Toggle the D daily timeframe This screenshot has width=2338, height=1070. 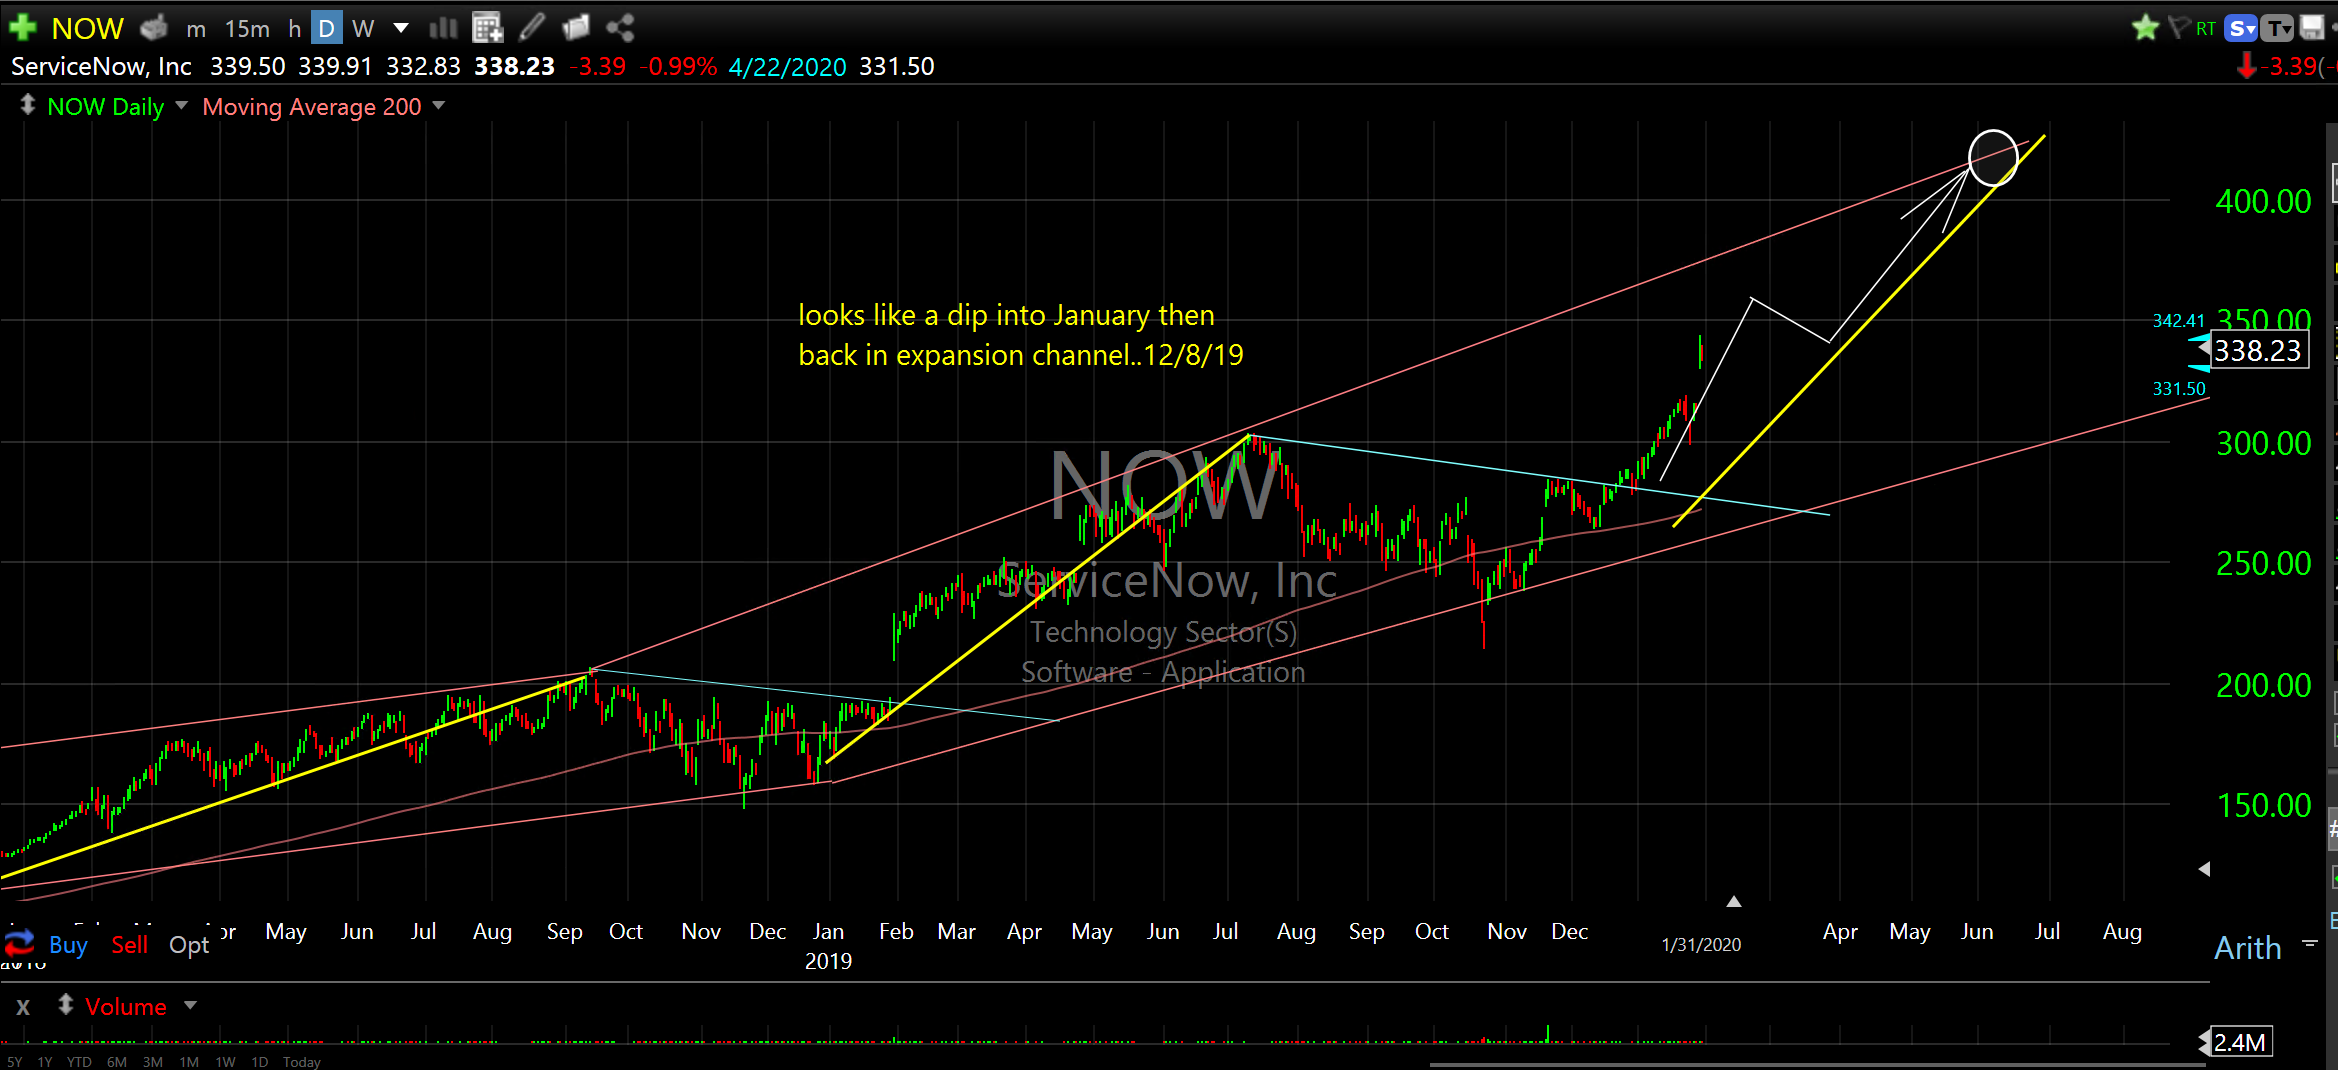pyautogui.click(x=326, y=28)
